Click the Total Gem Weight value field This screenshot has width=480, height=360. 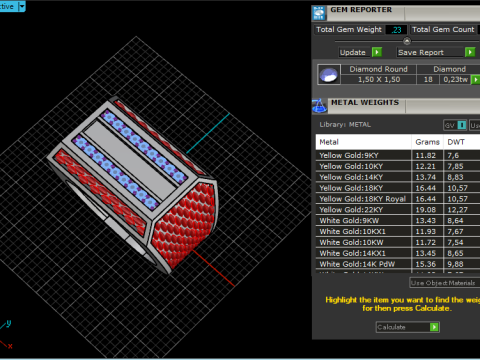(396, 30)
